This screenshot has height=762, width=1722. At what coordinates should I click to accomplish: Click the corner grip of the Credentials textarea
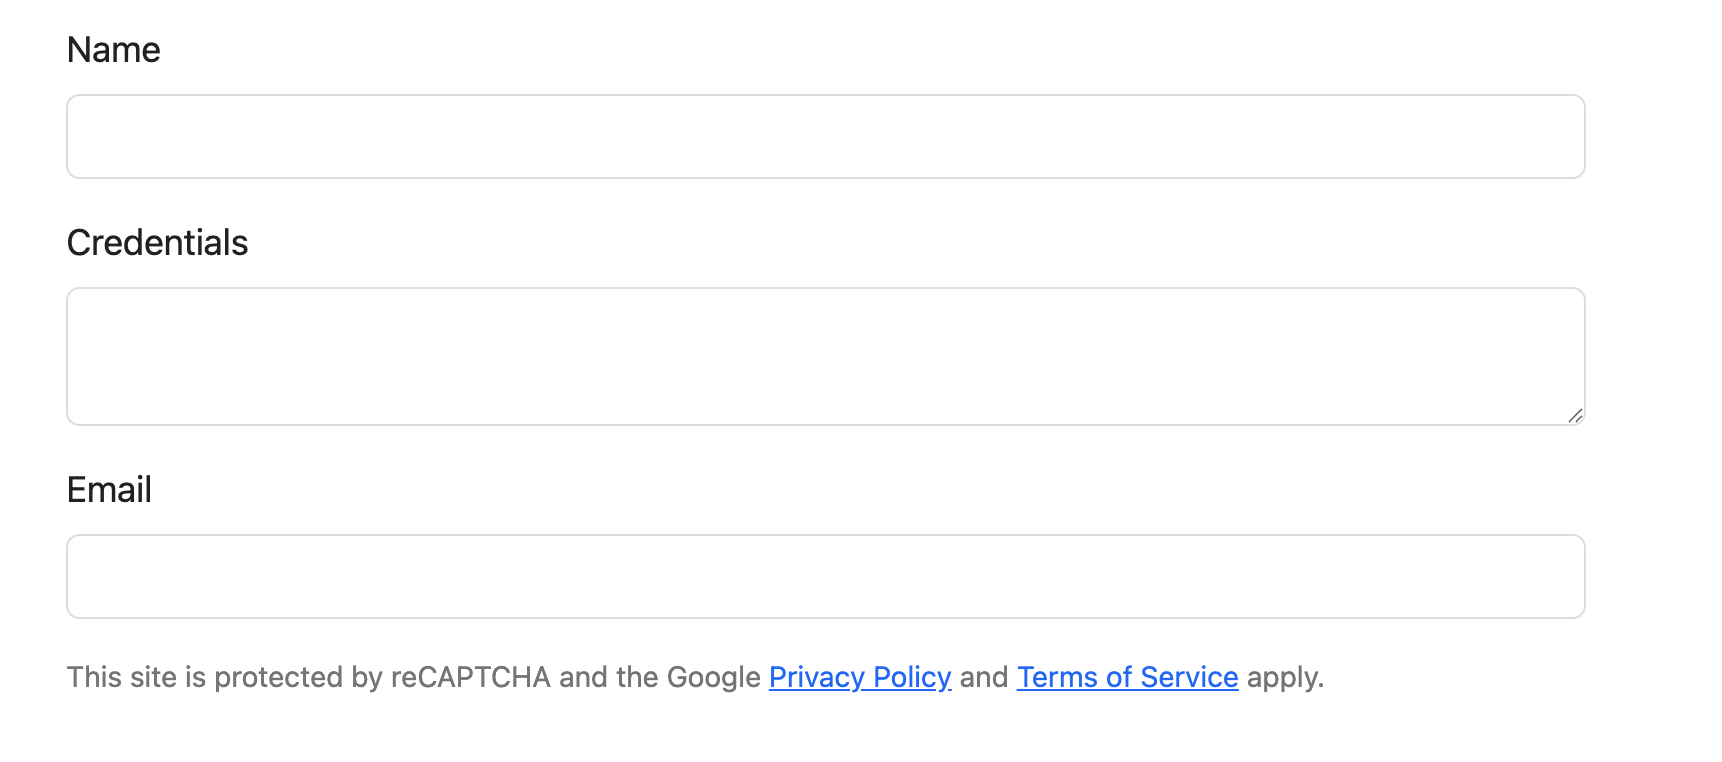point(1577,414)
